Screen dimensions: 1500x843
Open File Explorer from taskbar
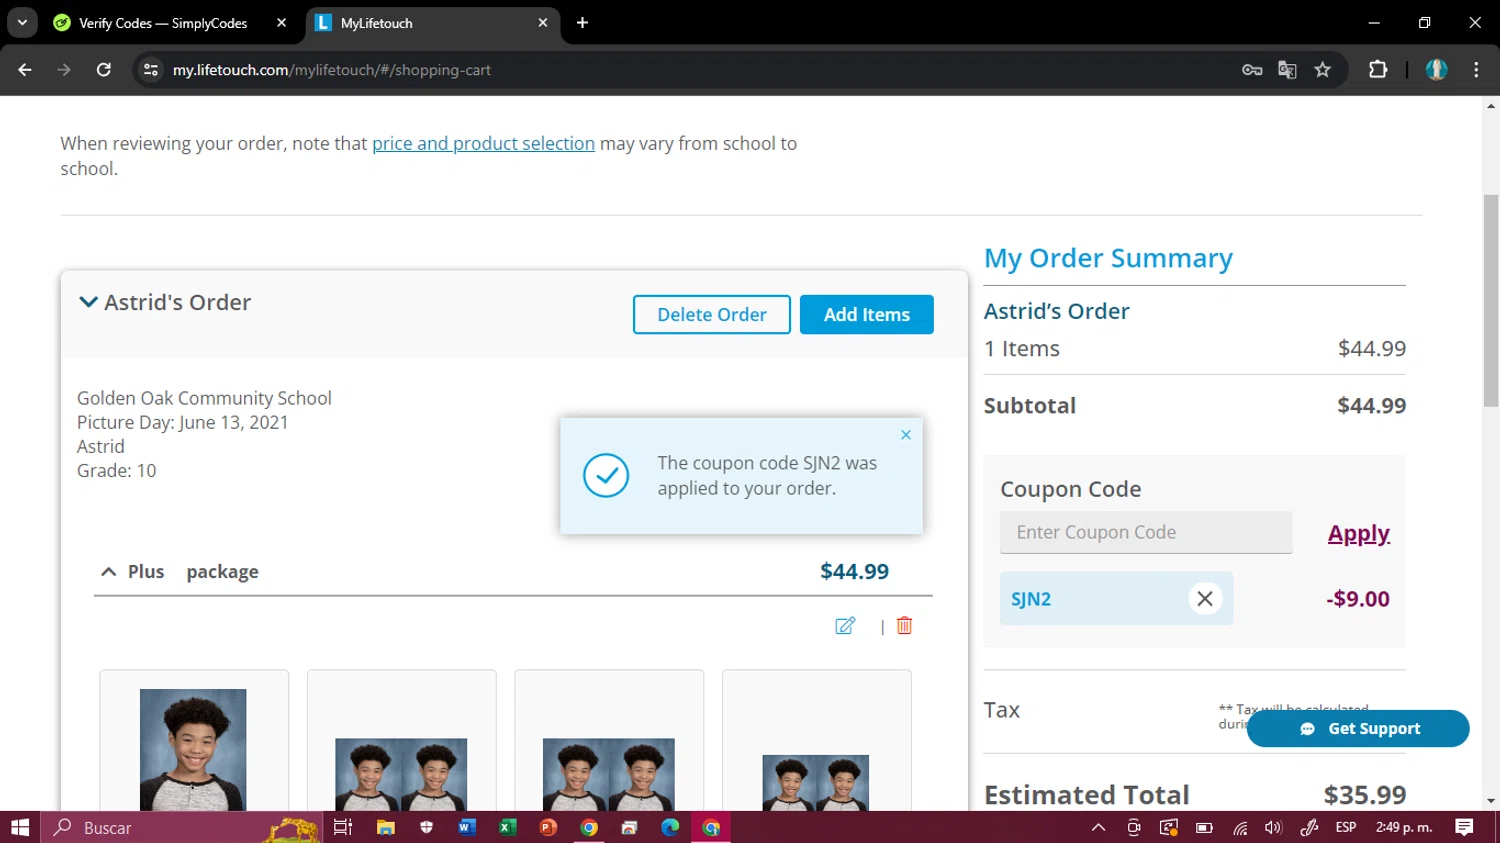385,827
